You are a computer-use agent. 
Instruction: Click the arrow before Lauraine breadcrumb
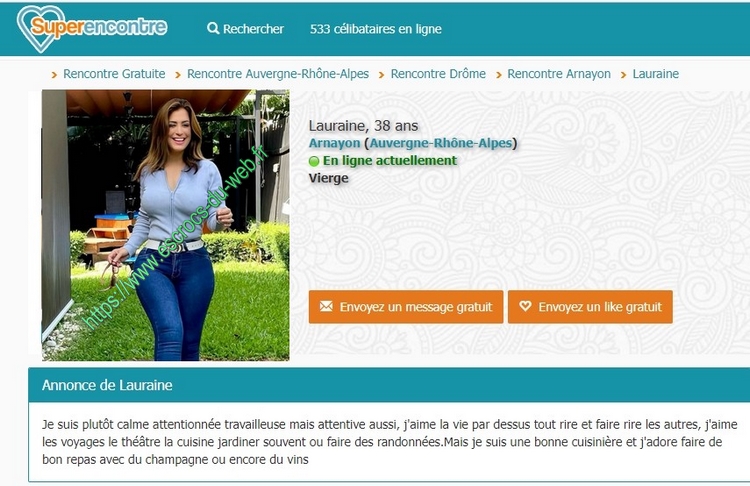pos(623,75)
